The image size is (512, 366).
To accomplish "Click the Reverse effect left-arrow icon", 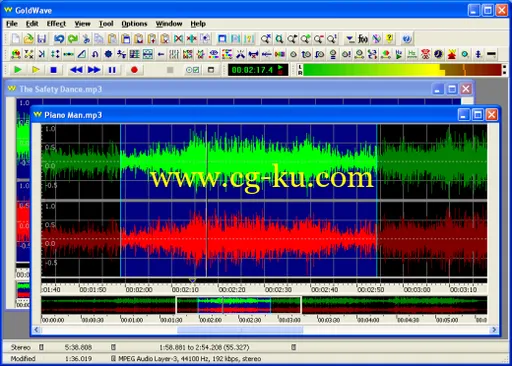I will (161, 54).
